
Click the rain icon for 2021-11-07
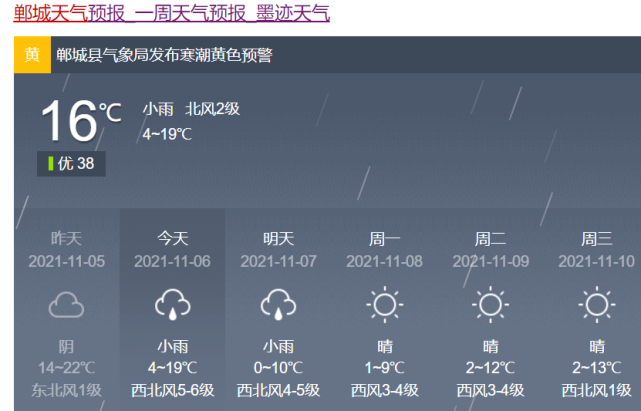pyautogui.click(x=278, y=305)
